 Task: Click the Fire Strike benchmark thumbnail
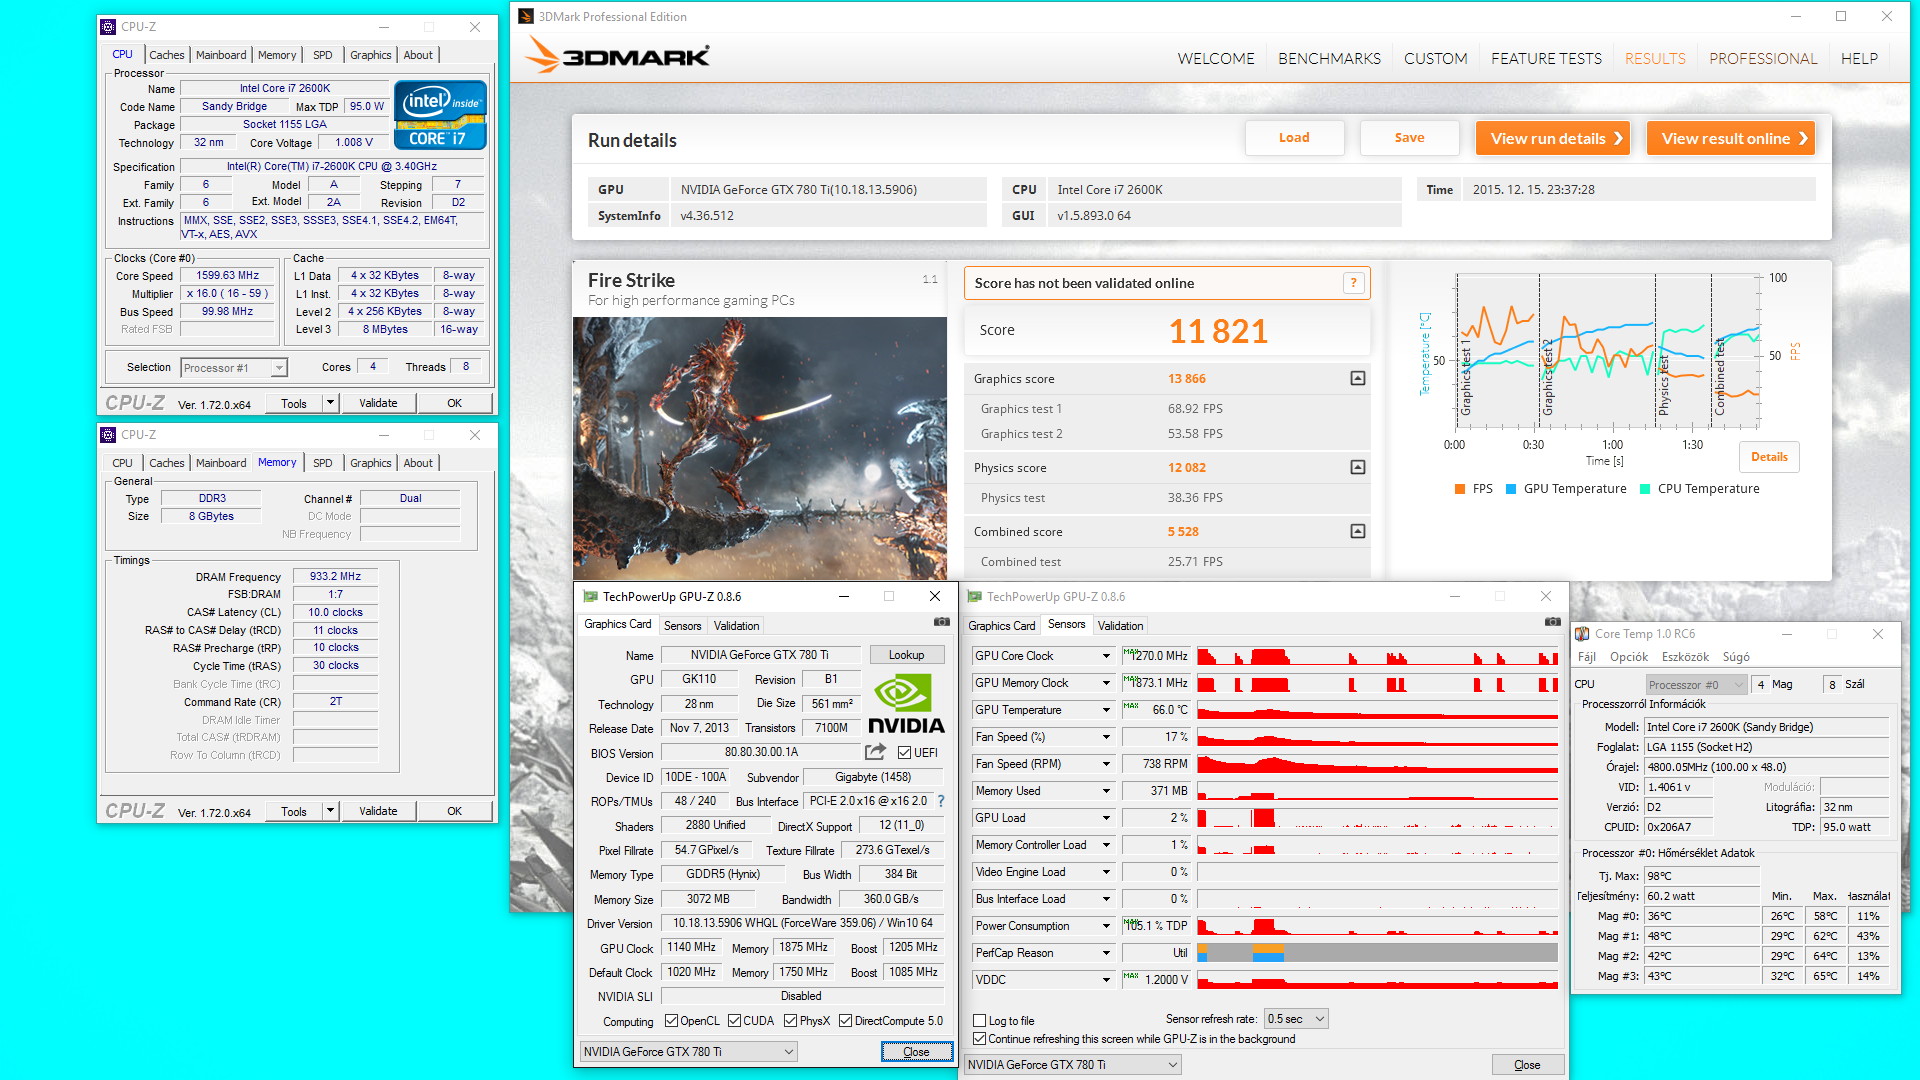(x=760, y=448)
